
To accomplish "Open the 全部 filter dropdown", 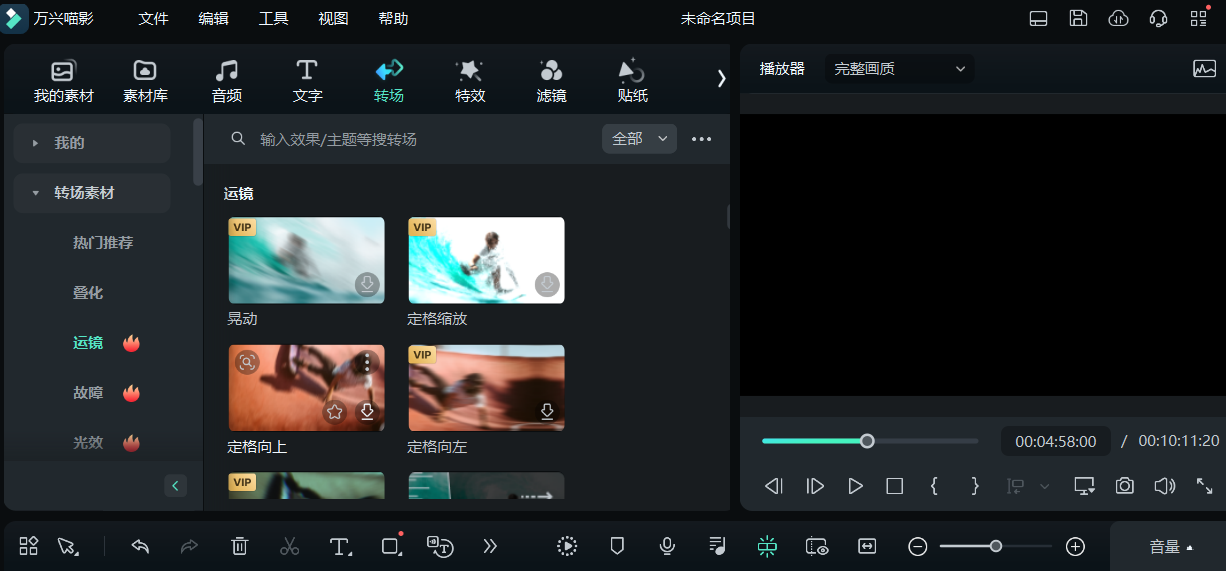I will pyautogui.click(x=639, y=139).
